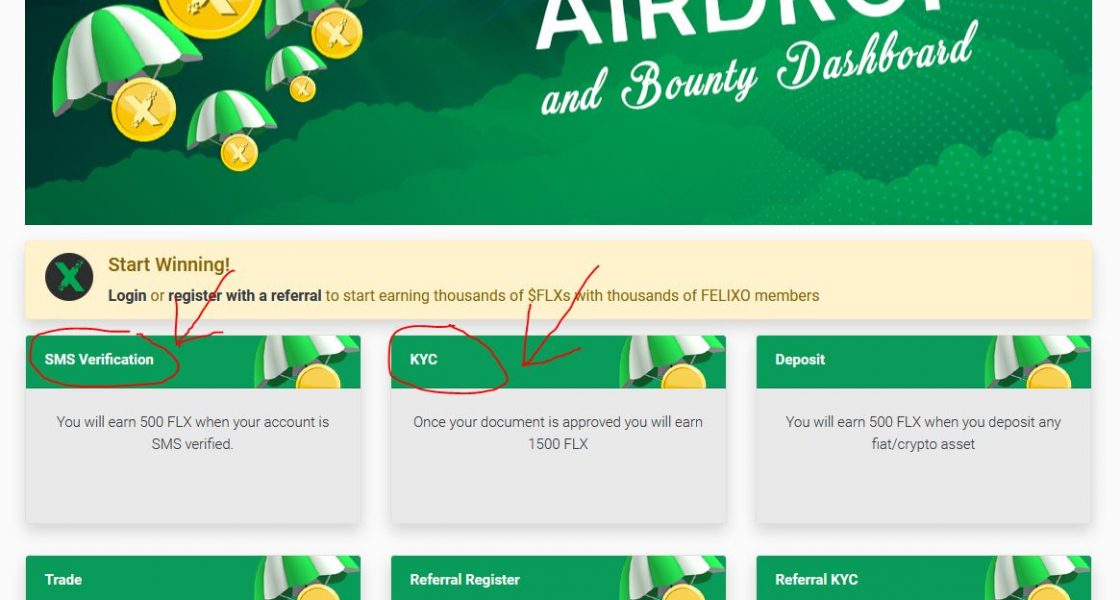Click the 1500 FLX document approval text
Screen dimensions: 1120x600
558,433
